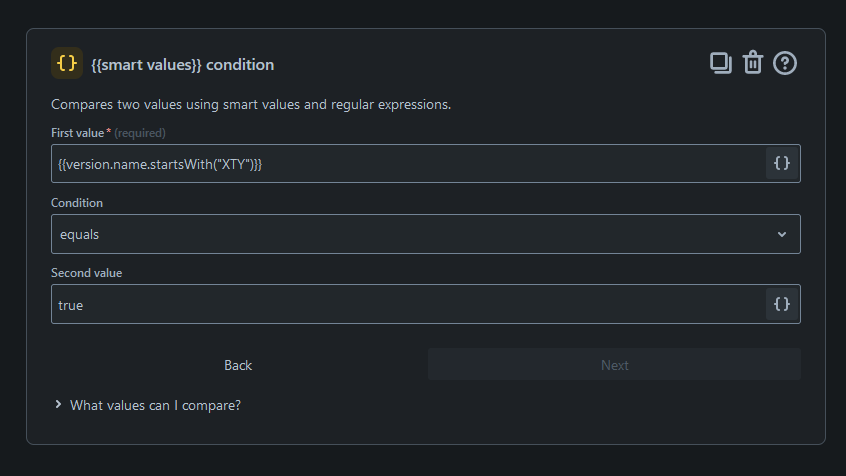Expand "What values can I compare?" section
The image size is (846, 476).
(155, 405)
